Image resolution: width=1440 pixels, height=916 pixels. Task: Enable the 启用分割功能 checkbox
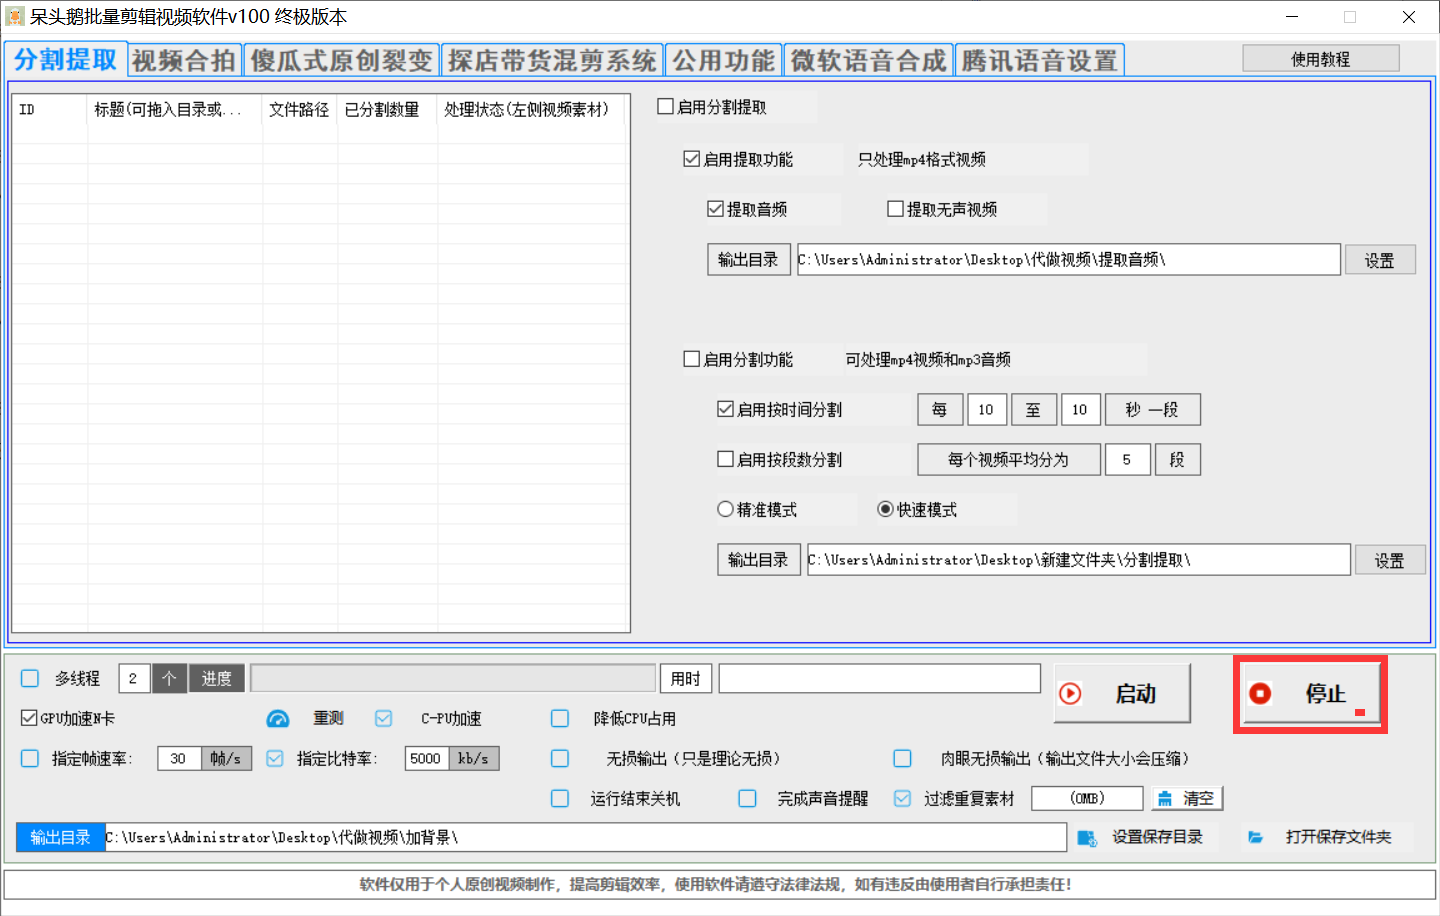[691, 358]
